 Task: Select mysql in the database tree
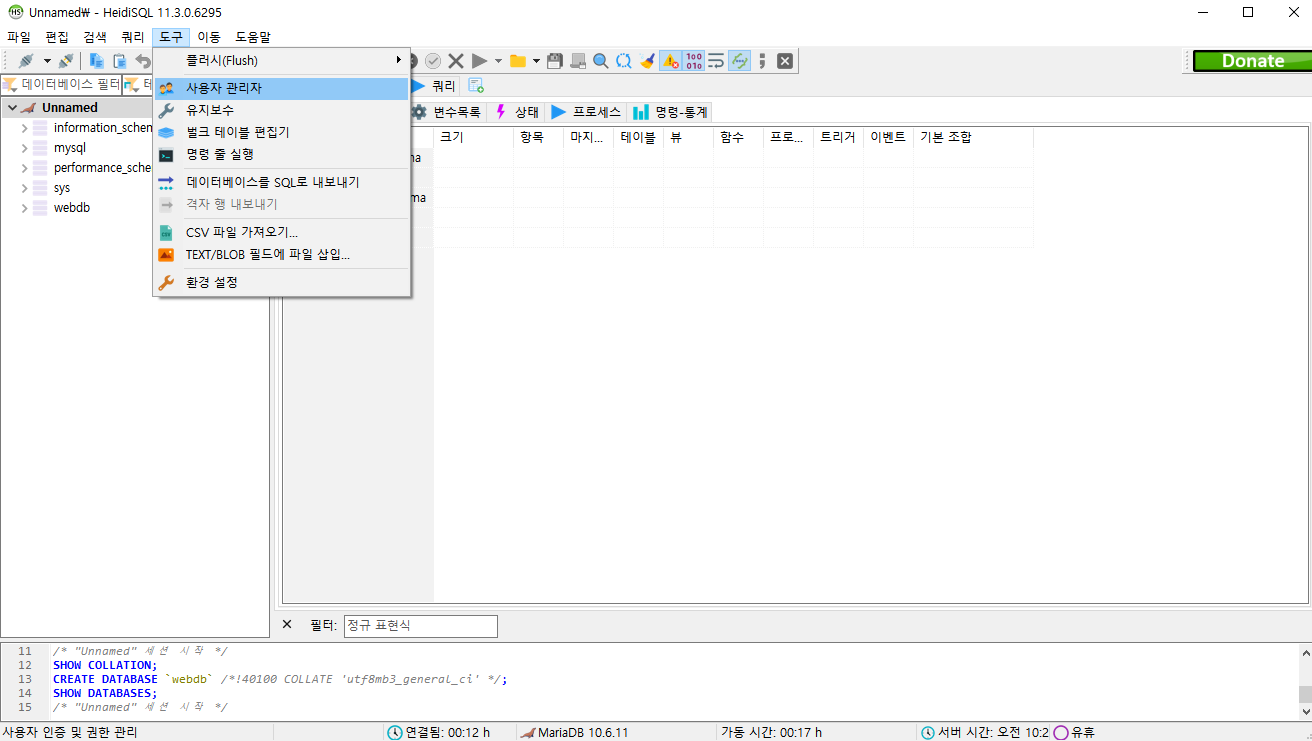70,148
